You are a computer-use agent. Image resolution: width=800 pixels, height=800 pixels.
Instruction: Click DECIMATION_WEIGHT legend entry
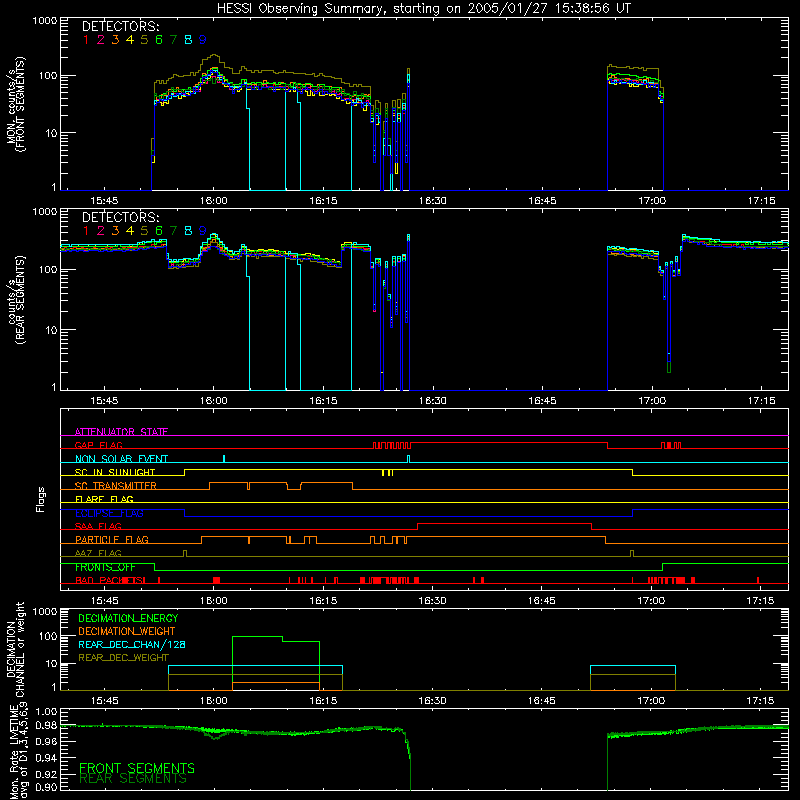pos(127,631)
